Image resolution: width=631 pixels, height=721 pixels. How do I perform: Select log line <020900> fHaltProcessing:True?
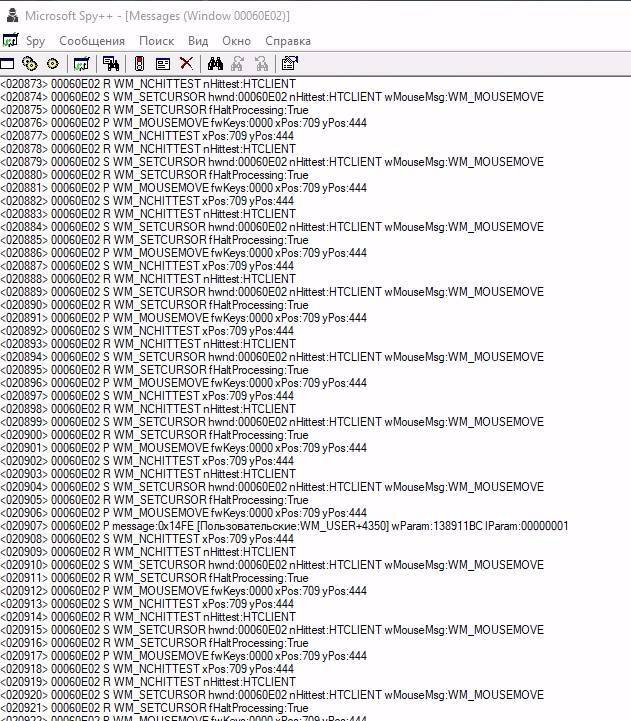[155, 435]
